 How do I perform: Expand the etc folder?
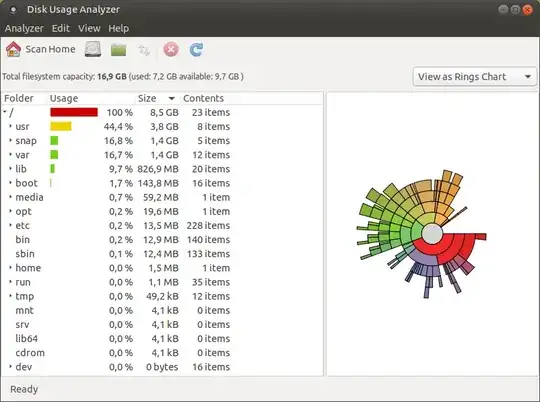[11, 225]
